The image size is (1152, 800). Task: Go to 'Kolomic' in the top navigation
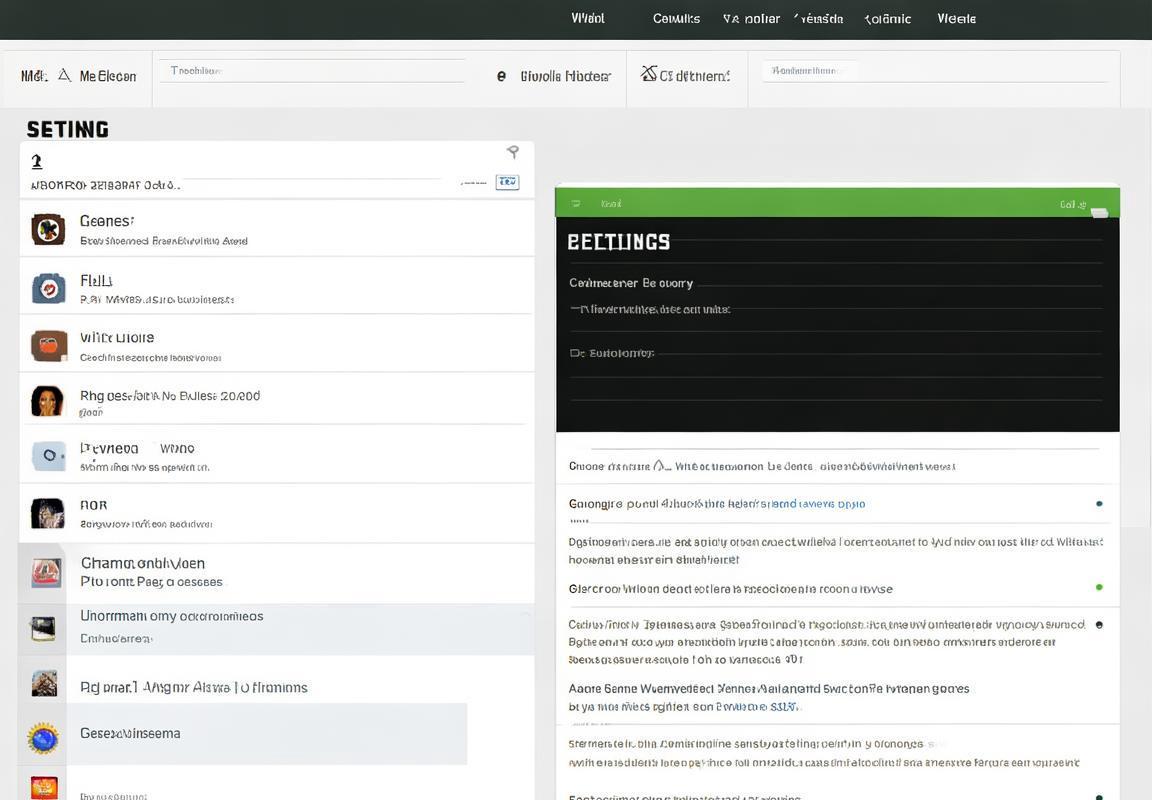point(888,18)
